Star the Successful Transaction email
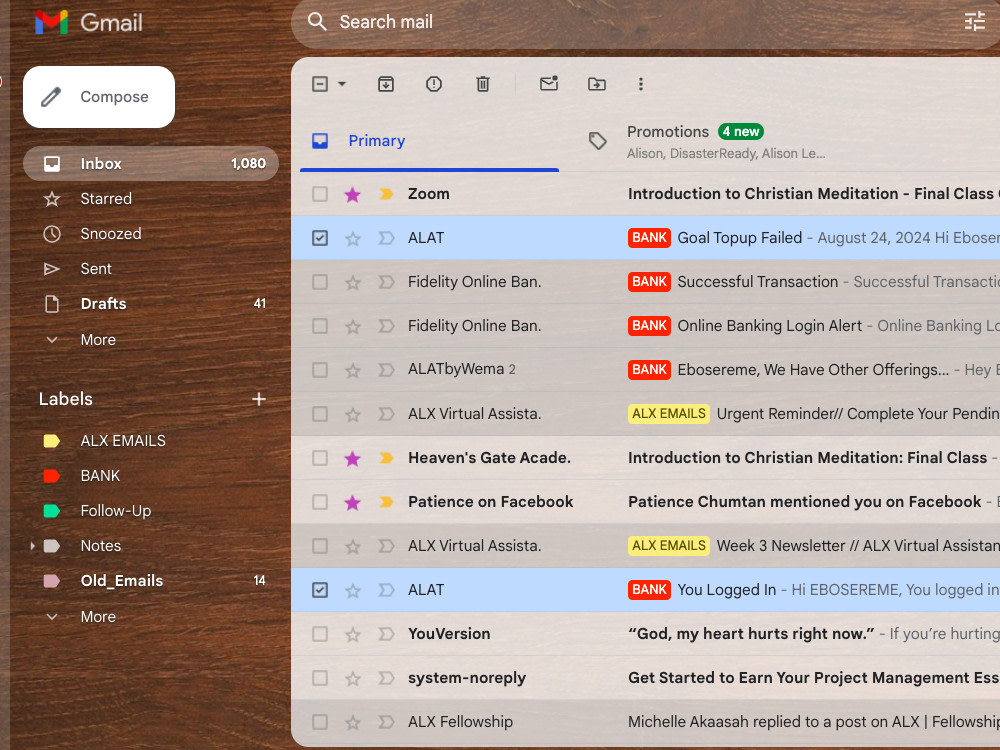This screenshot has height=750, width=1000. click(x=353, y=283)
